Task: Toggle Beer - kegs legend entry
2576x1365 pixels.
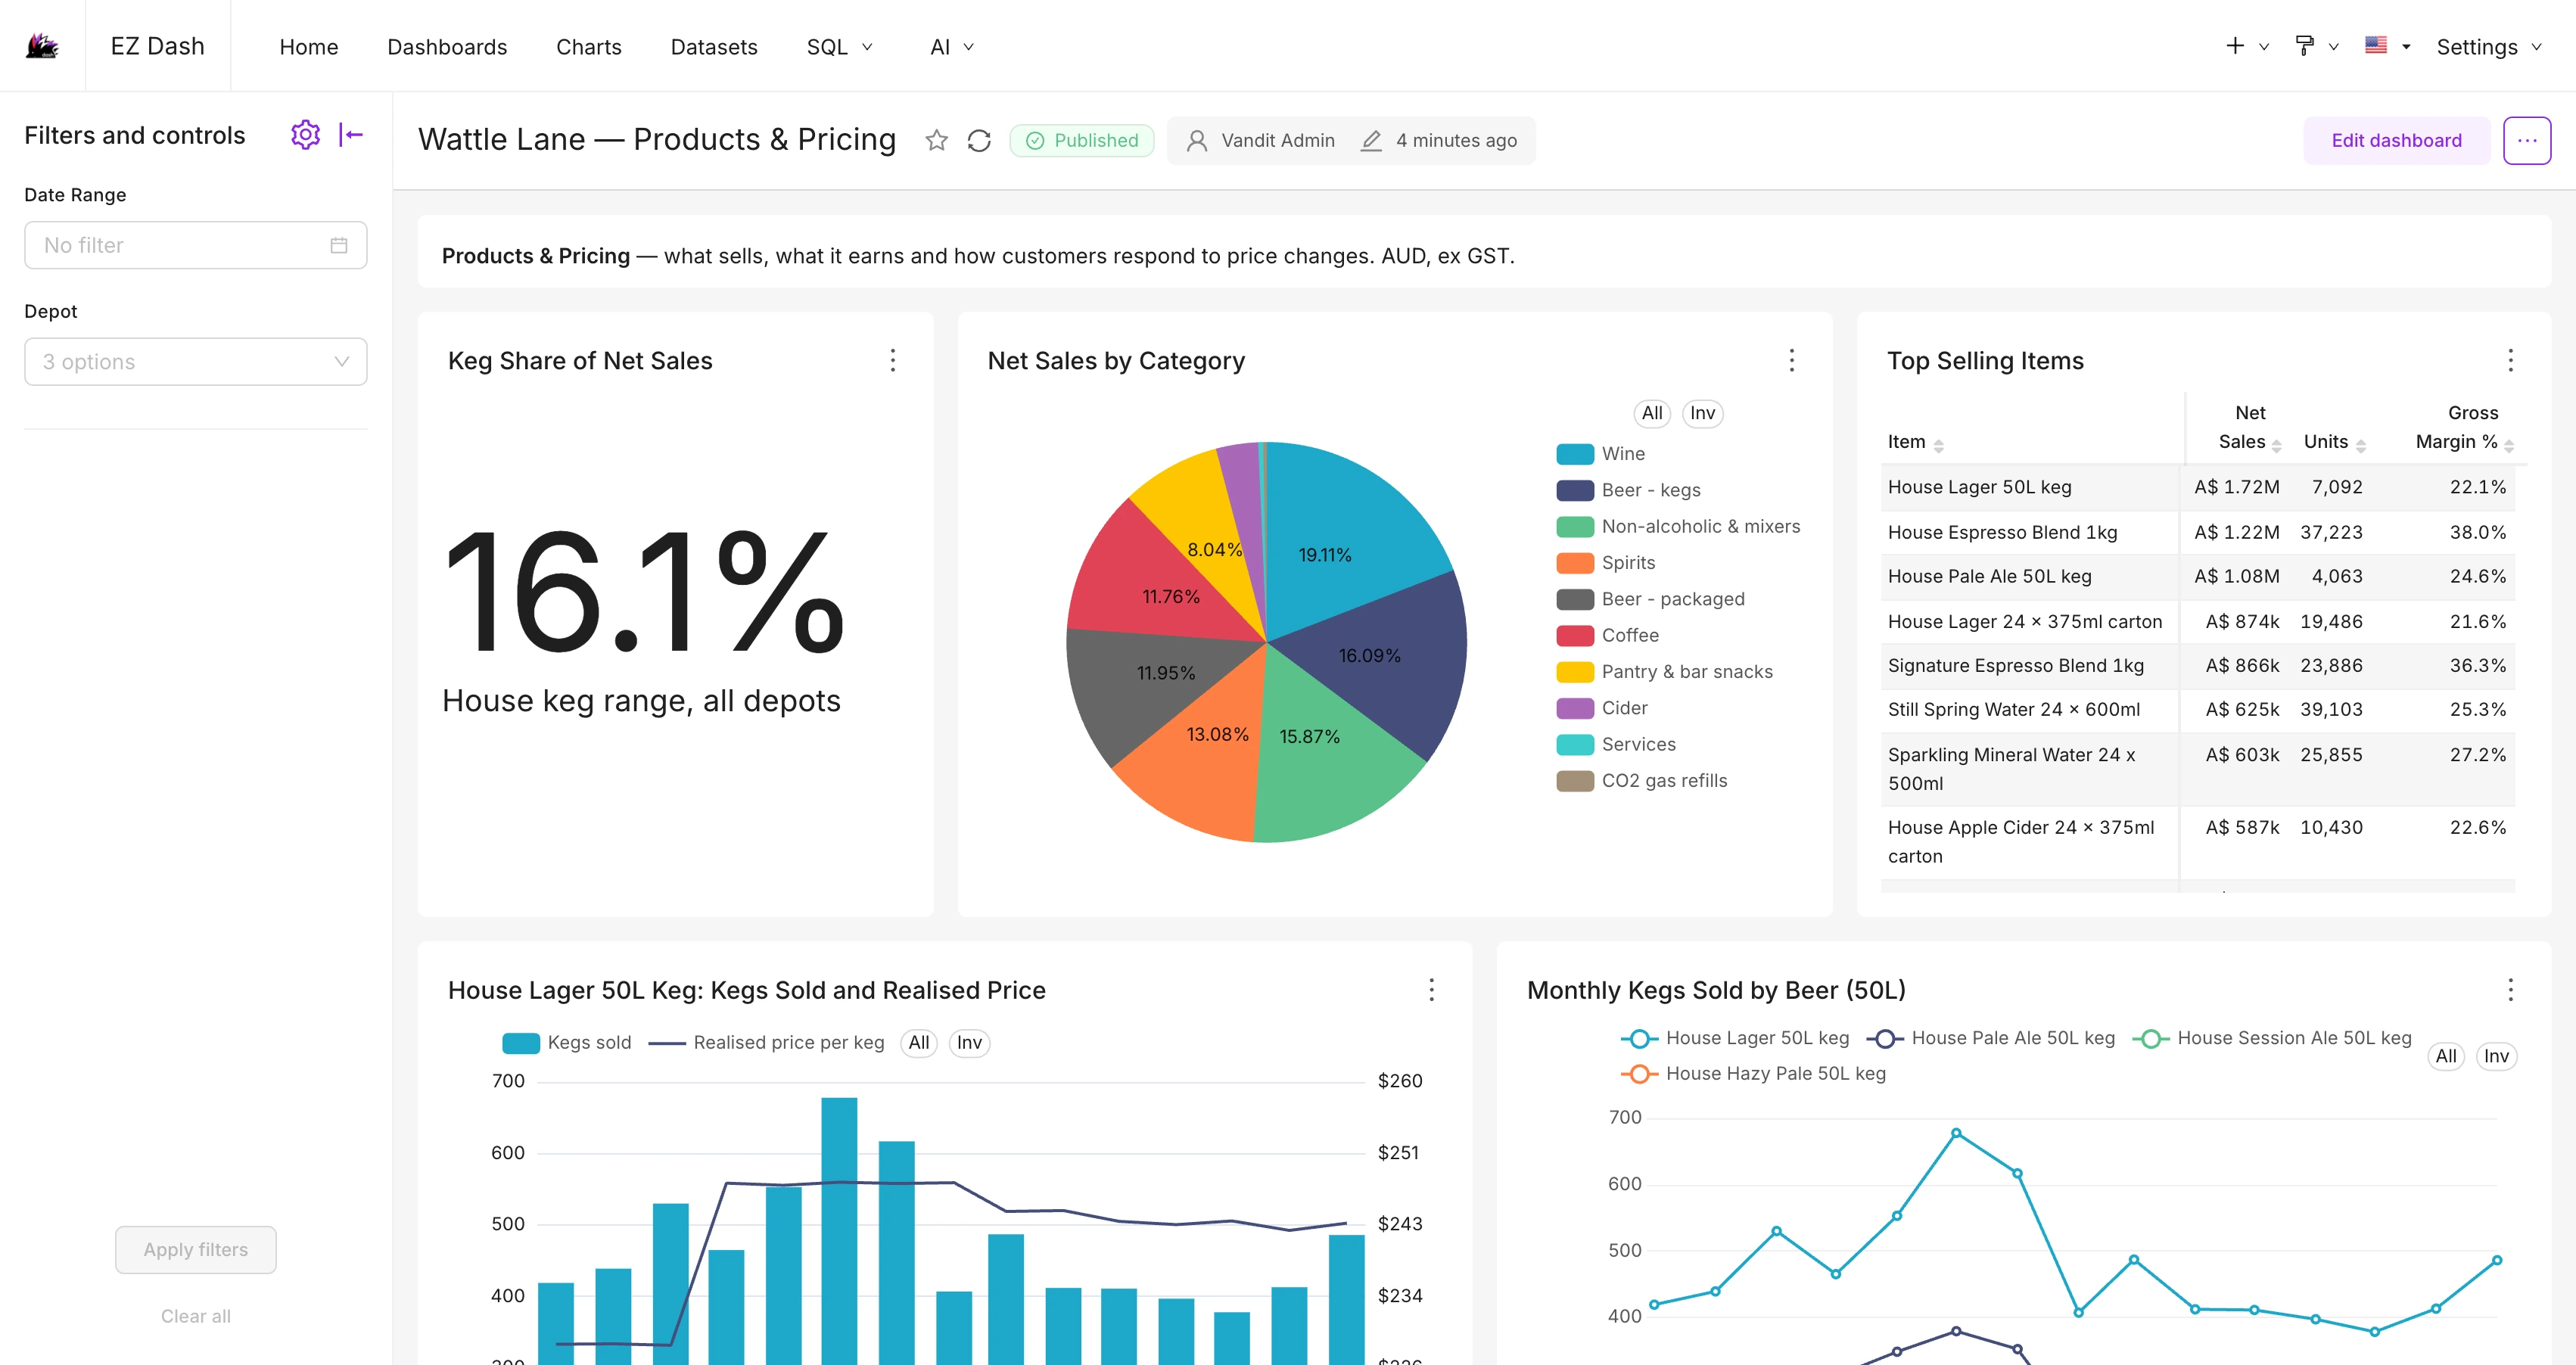Action: 1628,490
